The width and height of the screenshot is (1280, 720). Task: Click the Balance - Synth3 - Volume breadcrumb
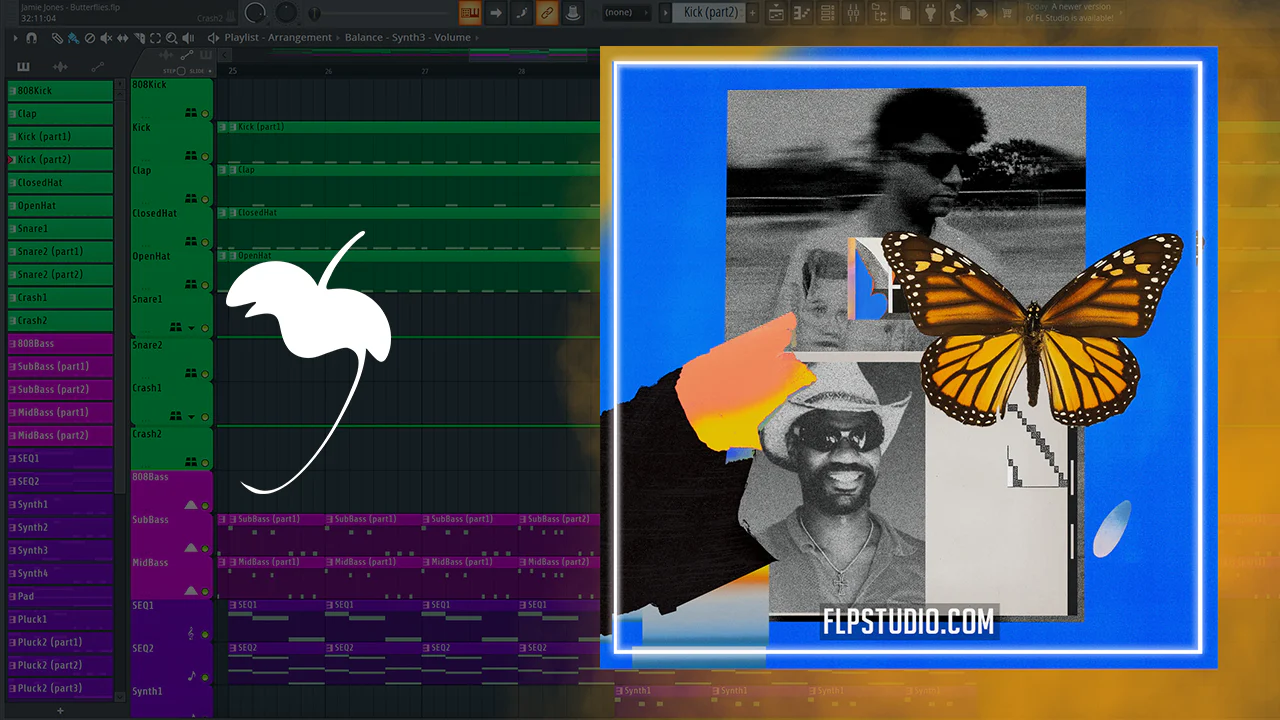click(407, 38)
